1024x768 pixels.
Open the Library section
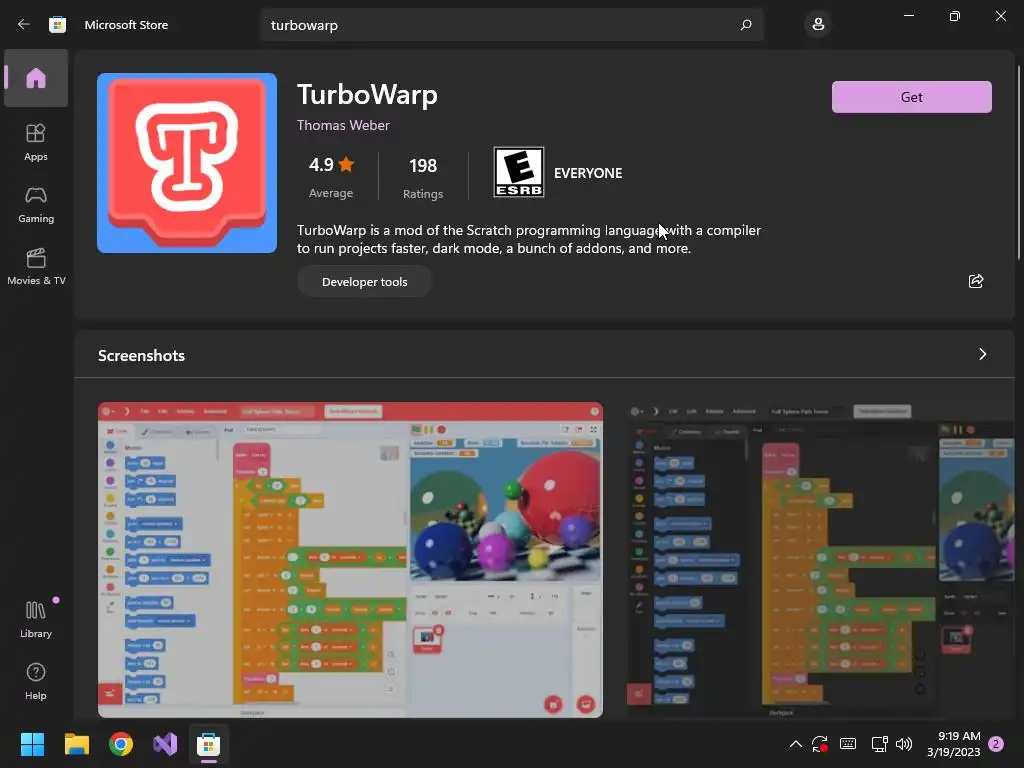pos(36,619)
